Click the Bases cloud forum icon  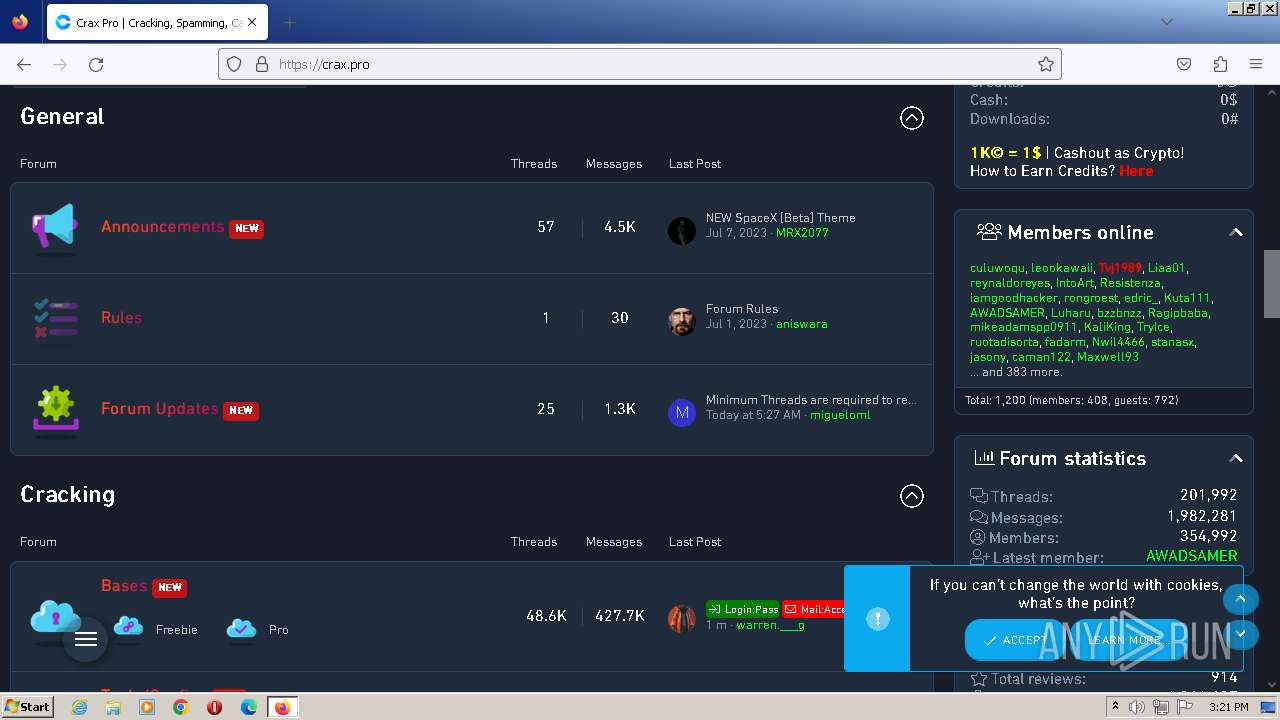55,618
